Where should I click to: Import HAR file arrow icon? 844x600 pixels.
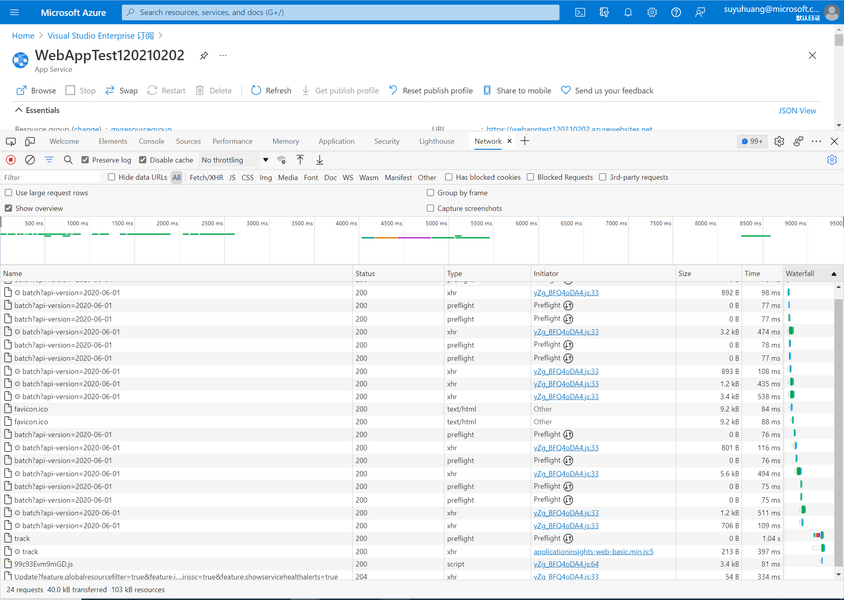[x=300, y=160]
